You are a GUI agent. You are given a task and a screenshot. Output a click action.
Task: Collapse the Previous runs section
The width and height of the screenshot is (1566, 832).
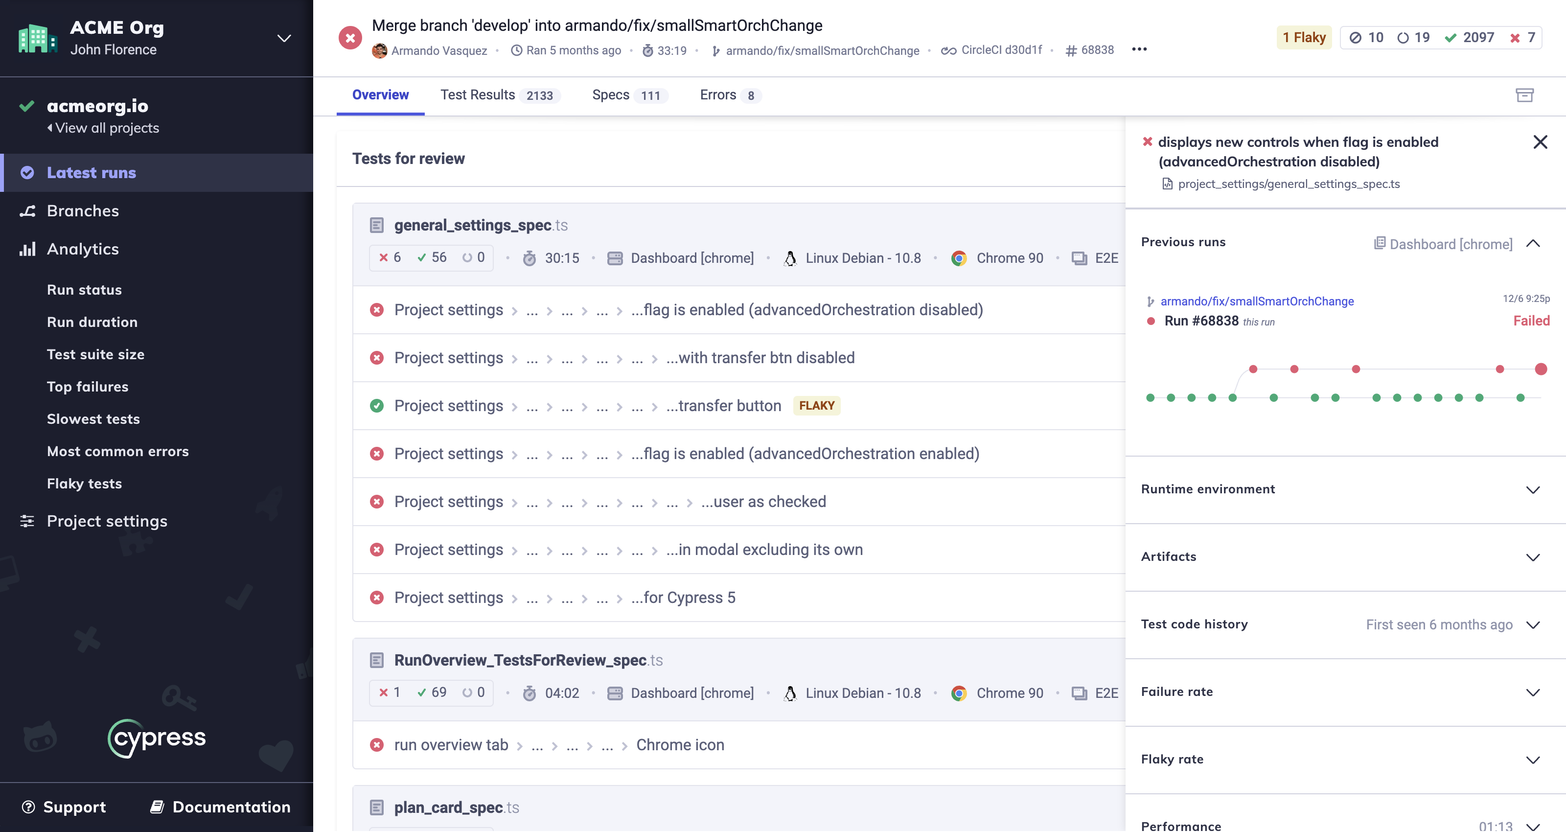[x=1532, y=243]
